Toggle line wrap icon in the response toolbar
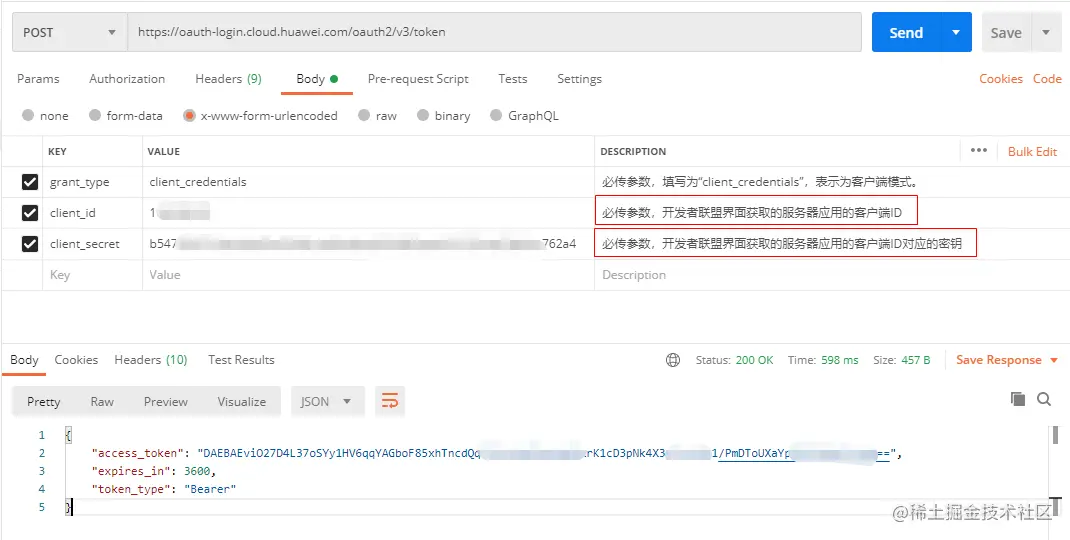1070x540 pixels. coord(390,401)
